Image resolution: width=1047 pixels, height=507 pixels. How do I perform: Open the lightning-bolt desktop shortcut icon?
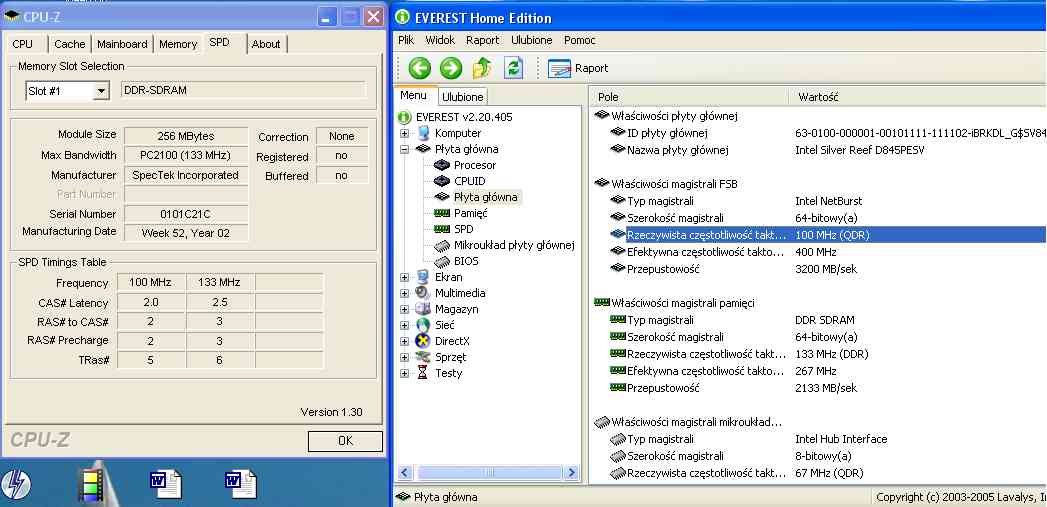[x=14, y=484]
